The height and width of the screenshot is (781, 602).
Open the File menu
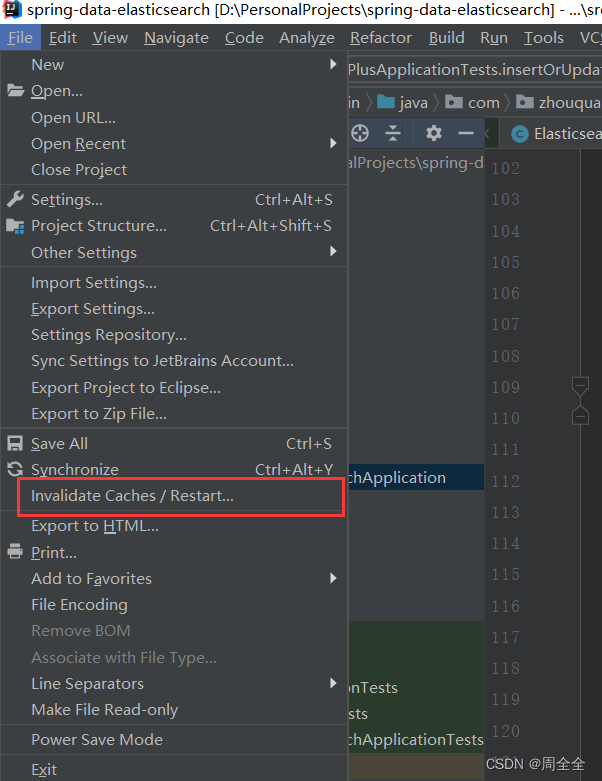(x=20, y=38)
